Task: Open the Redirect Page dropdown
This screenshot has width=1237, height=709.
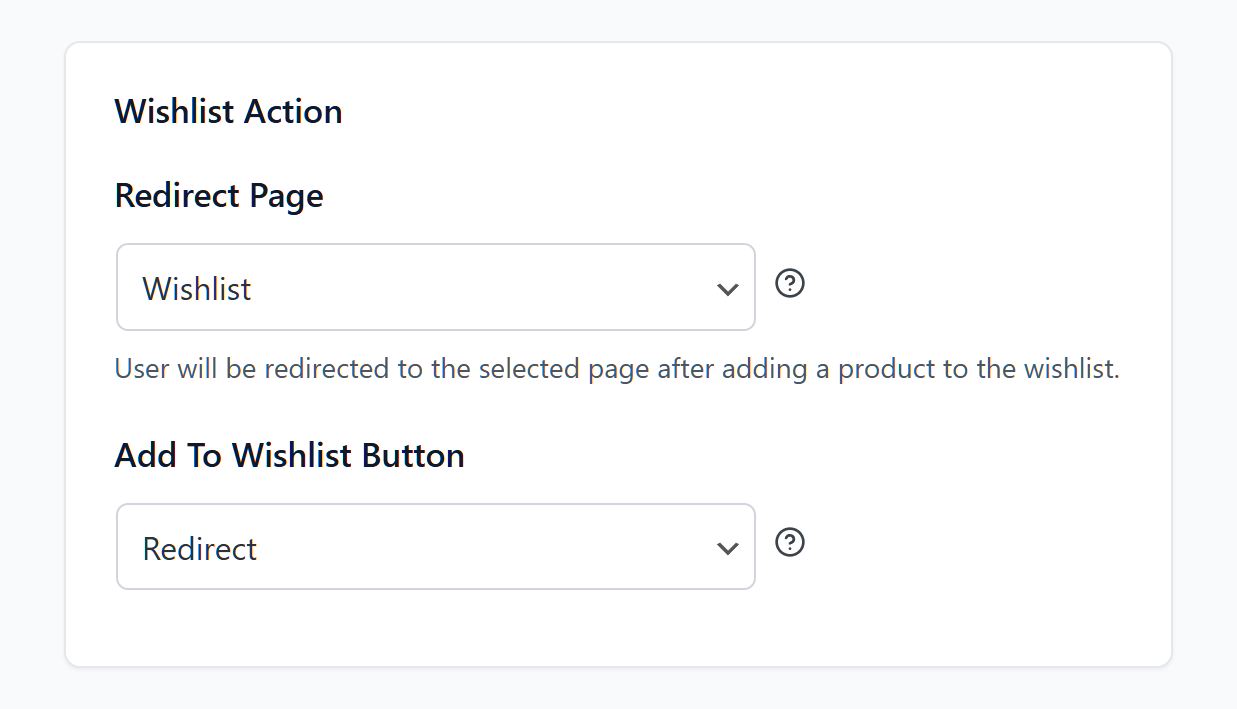Action: tap(435, 287)
